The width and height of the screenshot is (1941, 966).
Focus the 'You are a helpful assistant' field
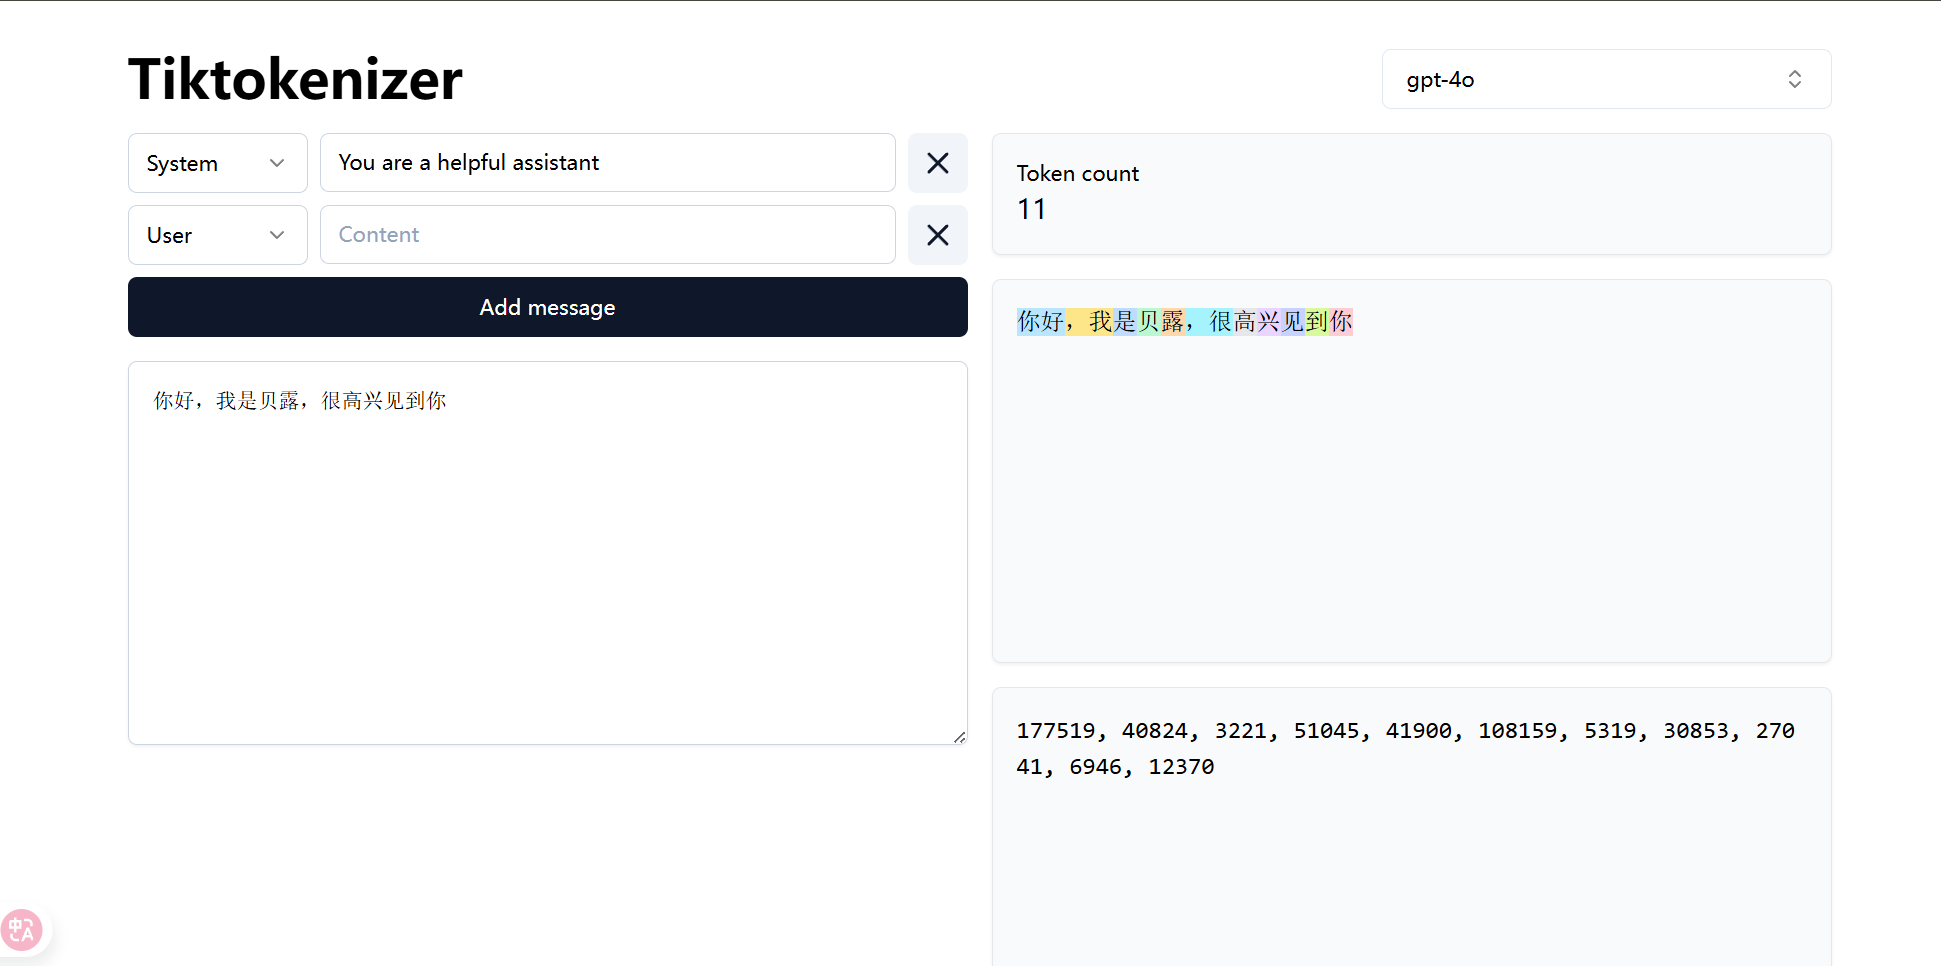click(607, 163)
